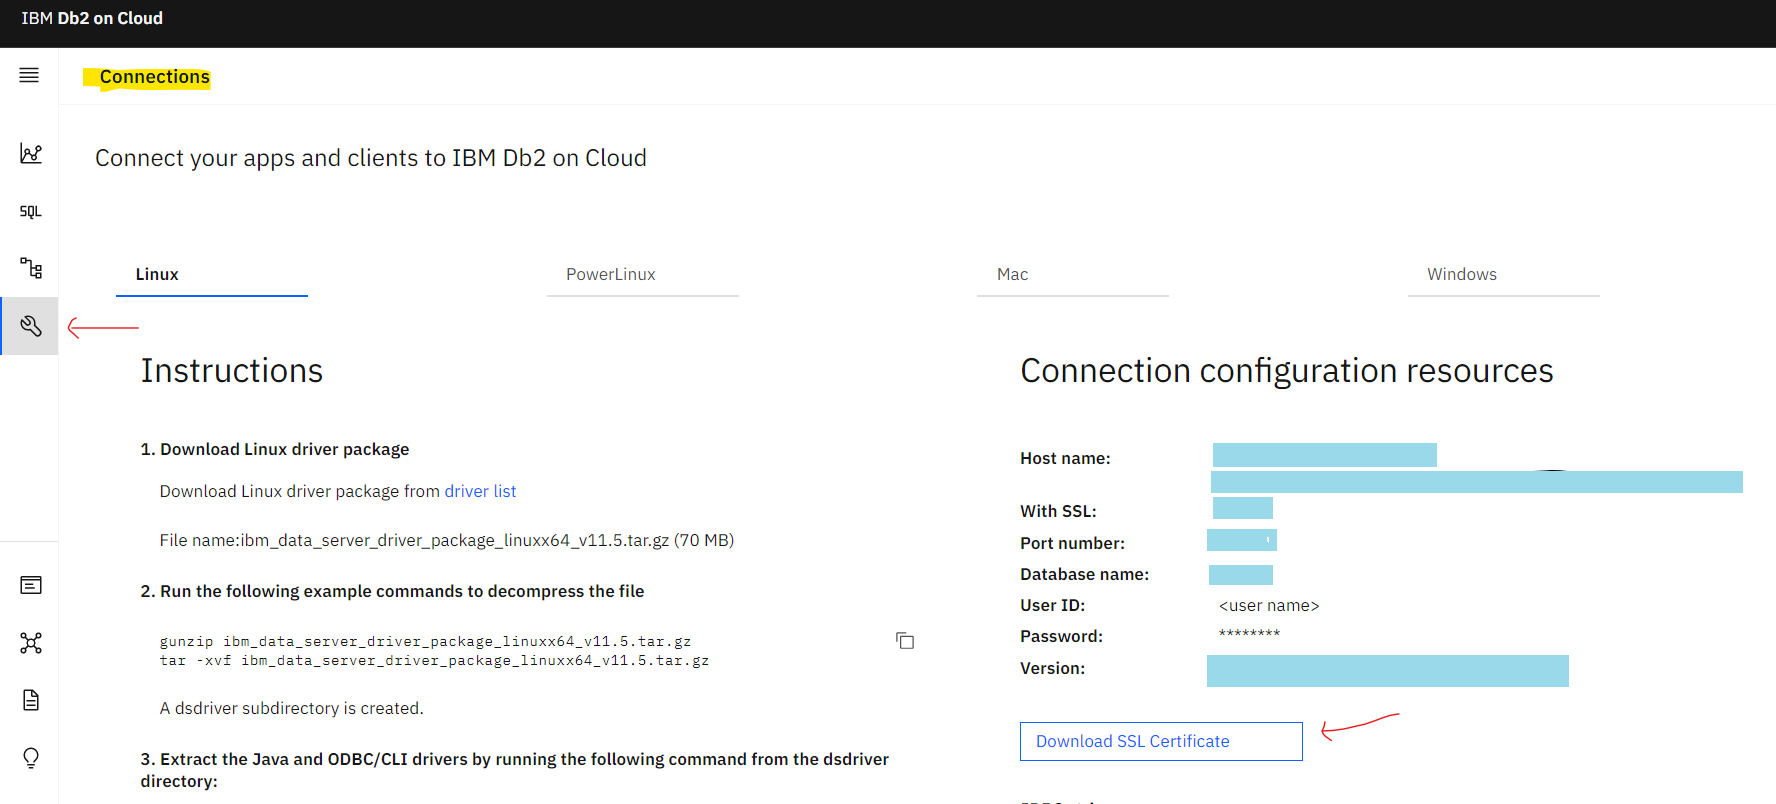Click the lightbulb icon in sidebar

tap(30, 758)
